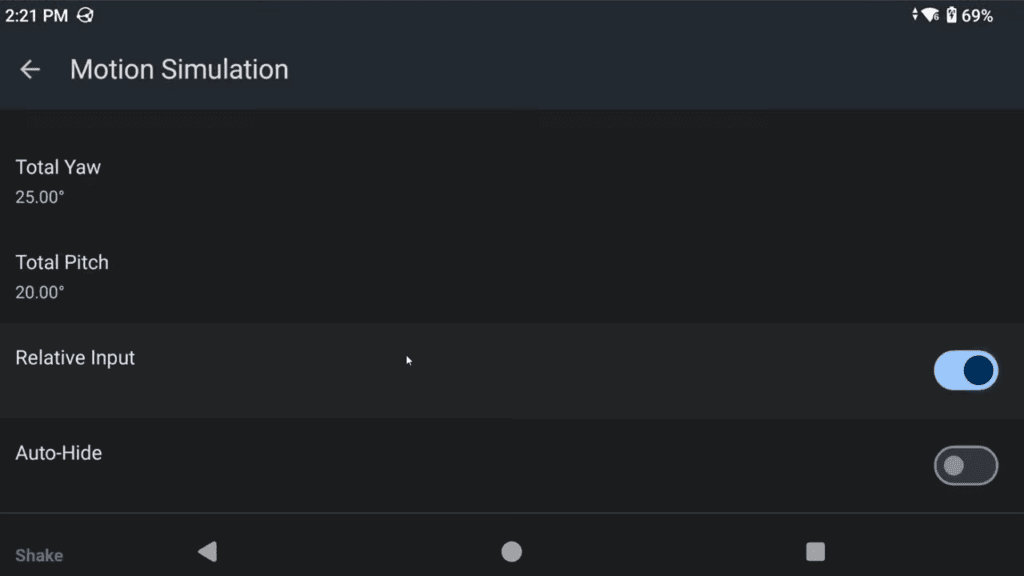Edit the 20.00° pitch value
Screen dimensions: 1024x576
[x=40, y=293]
